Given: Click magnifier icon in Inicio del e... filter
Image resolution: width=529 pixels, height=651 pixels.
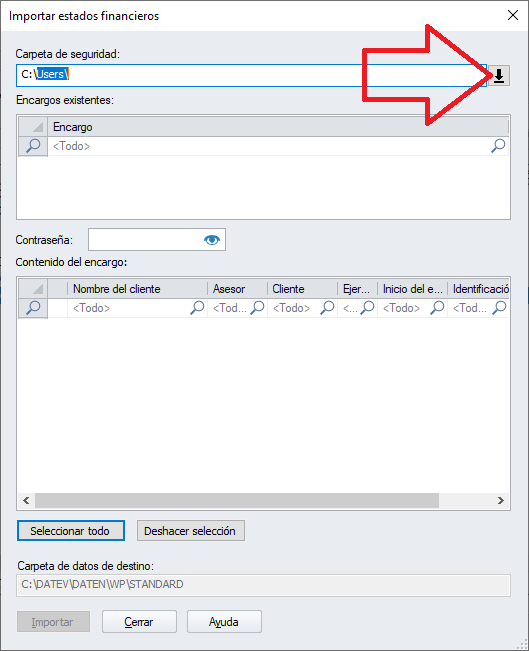Looking at the screenshot, I should point(437,308).
